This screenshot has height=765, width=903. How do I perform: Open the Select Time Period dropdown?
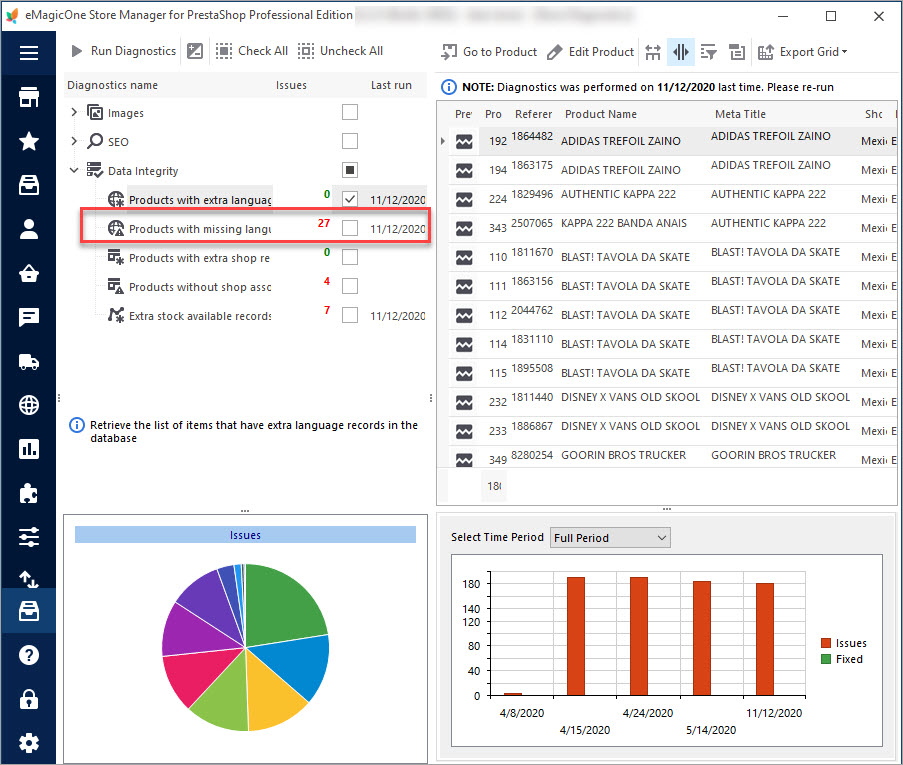(610, 537)
